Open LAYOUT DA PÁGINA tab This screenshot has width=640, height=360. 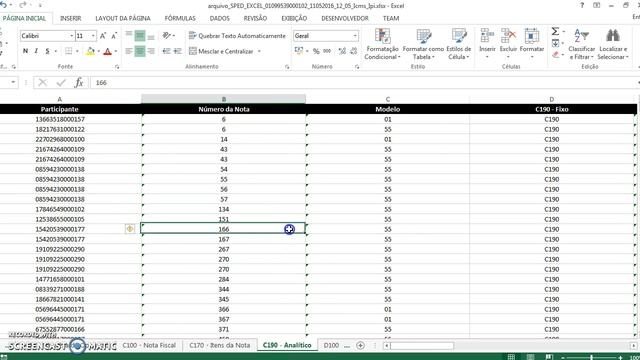tap(123, 18)
